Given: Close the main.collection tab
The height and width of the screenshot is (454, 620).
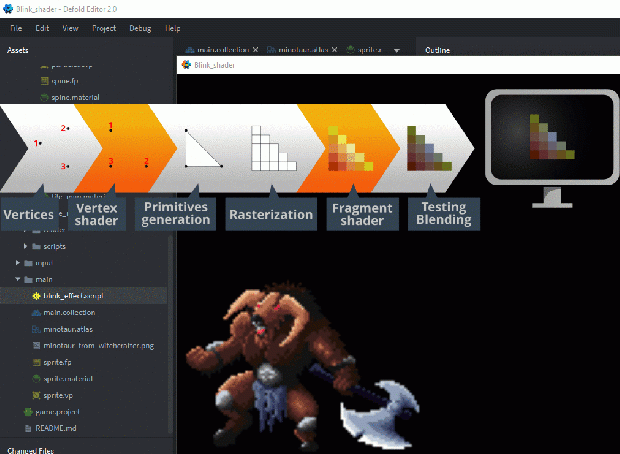Looking at the screenshot, I should coord(255,49).
